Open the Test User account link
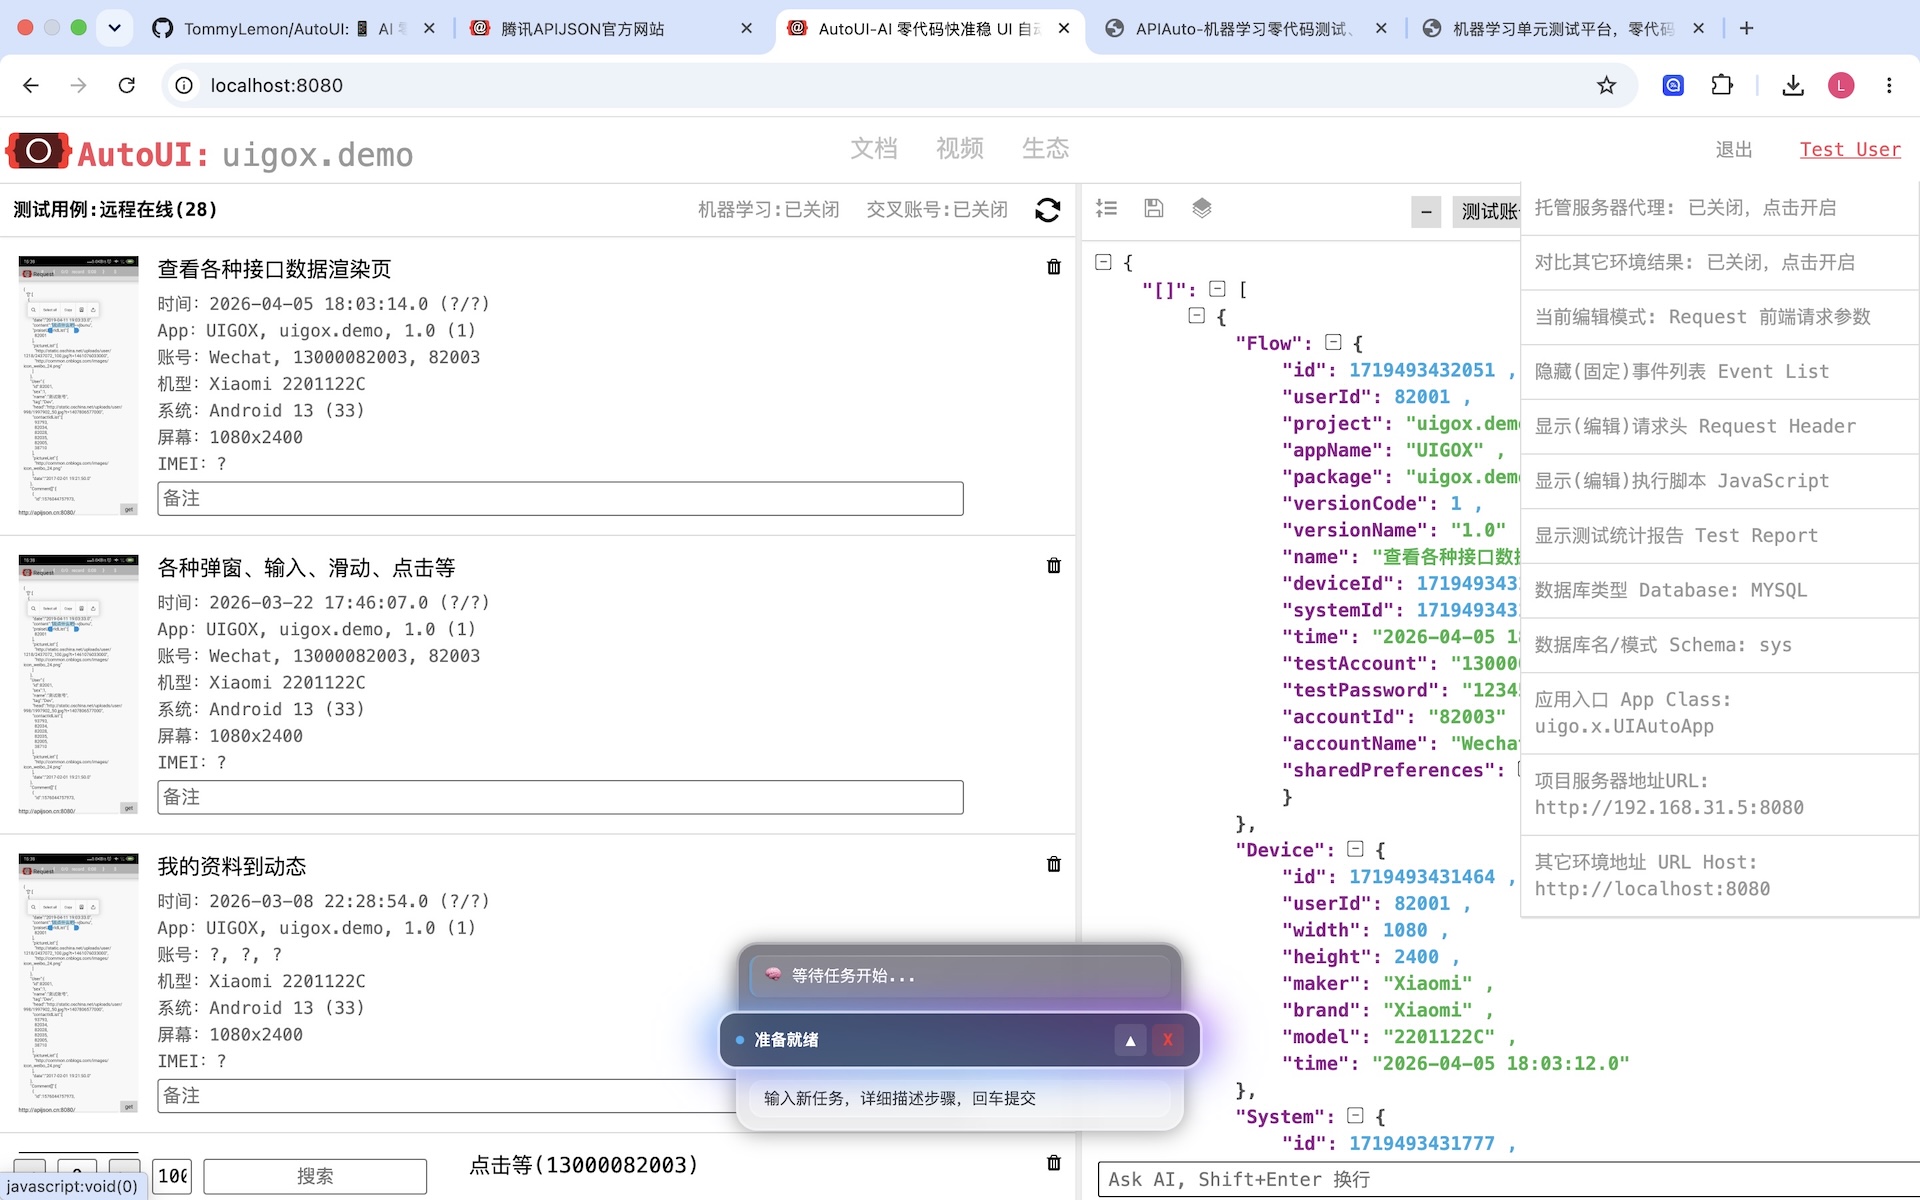This screenshot has height=1200, width=1920. pyautogui.click(x=1850, y=150)
